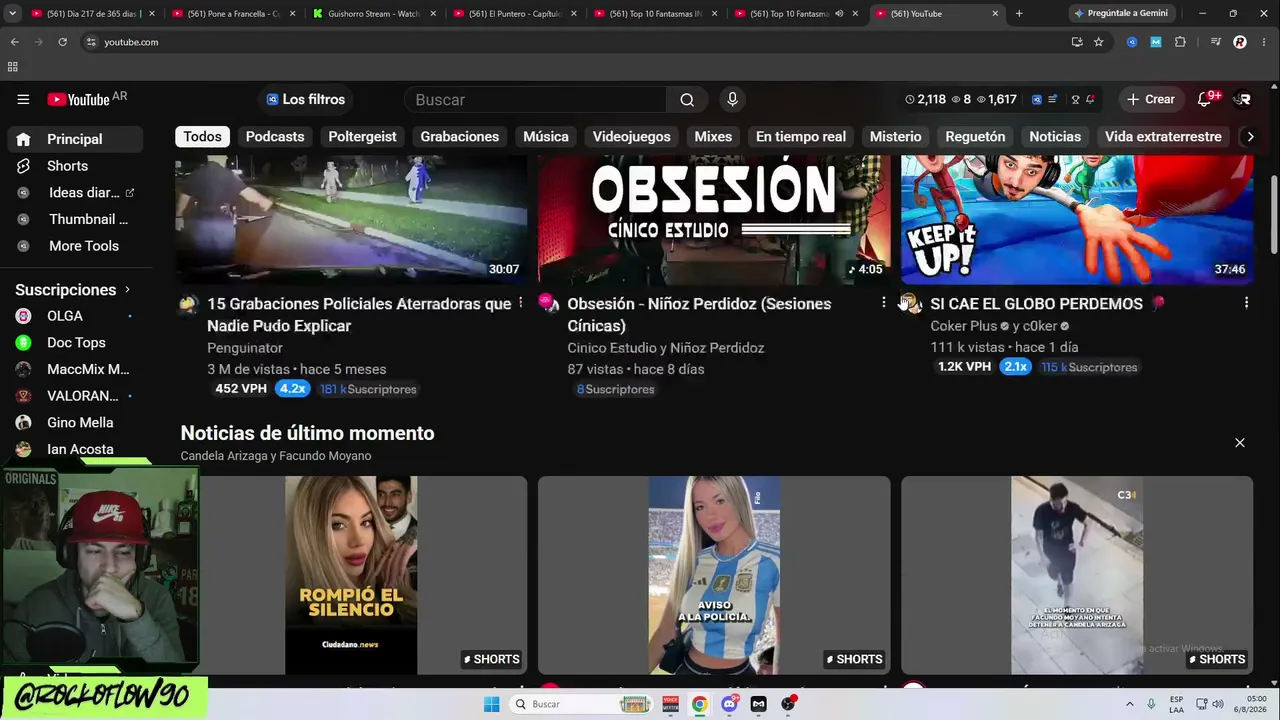This screenshot has width=1280, height=720.
Task: Select the Todos filter chip
Action: (x=202, y=136)
